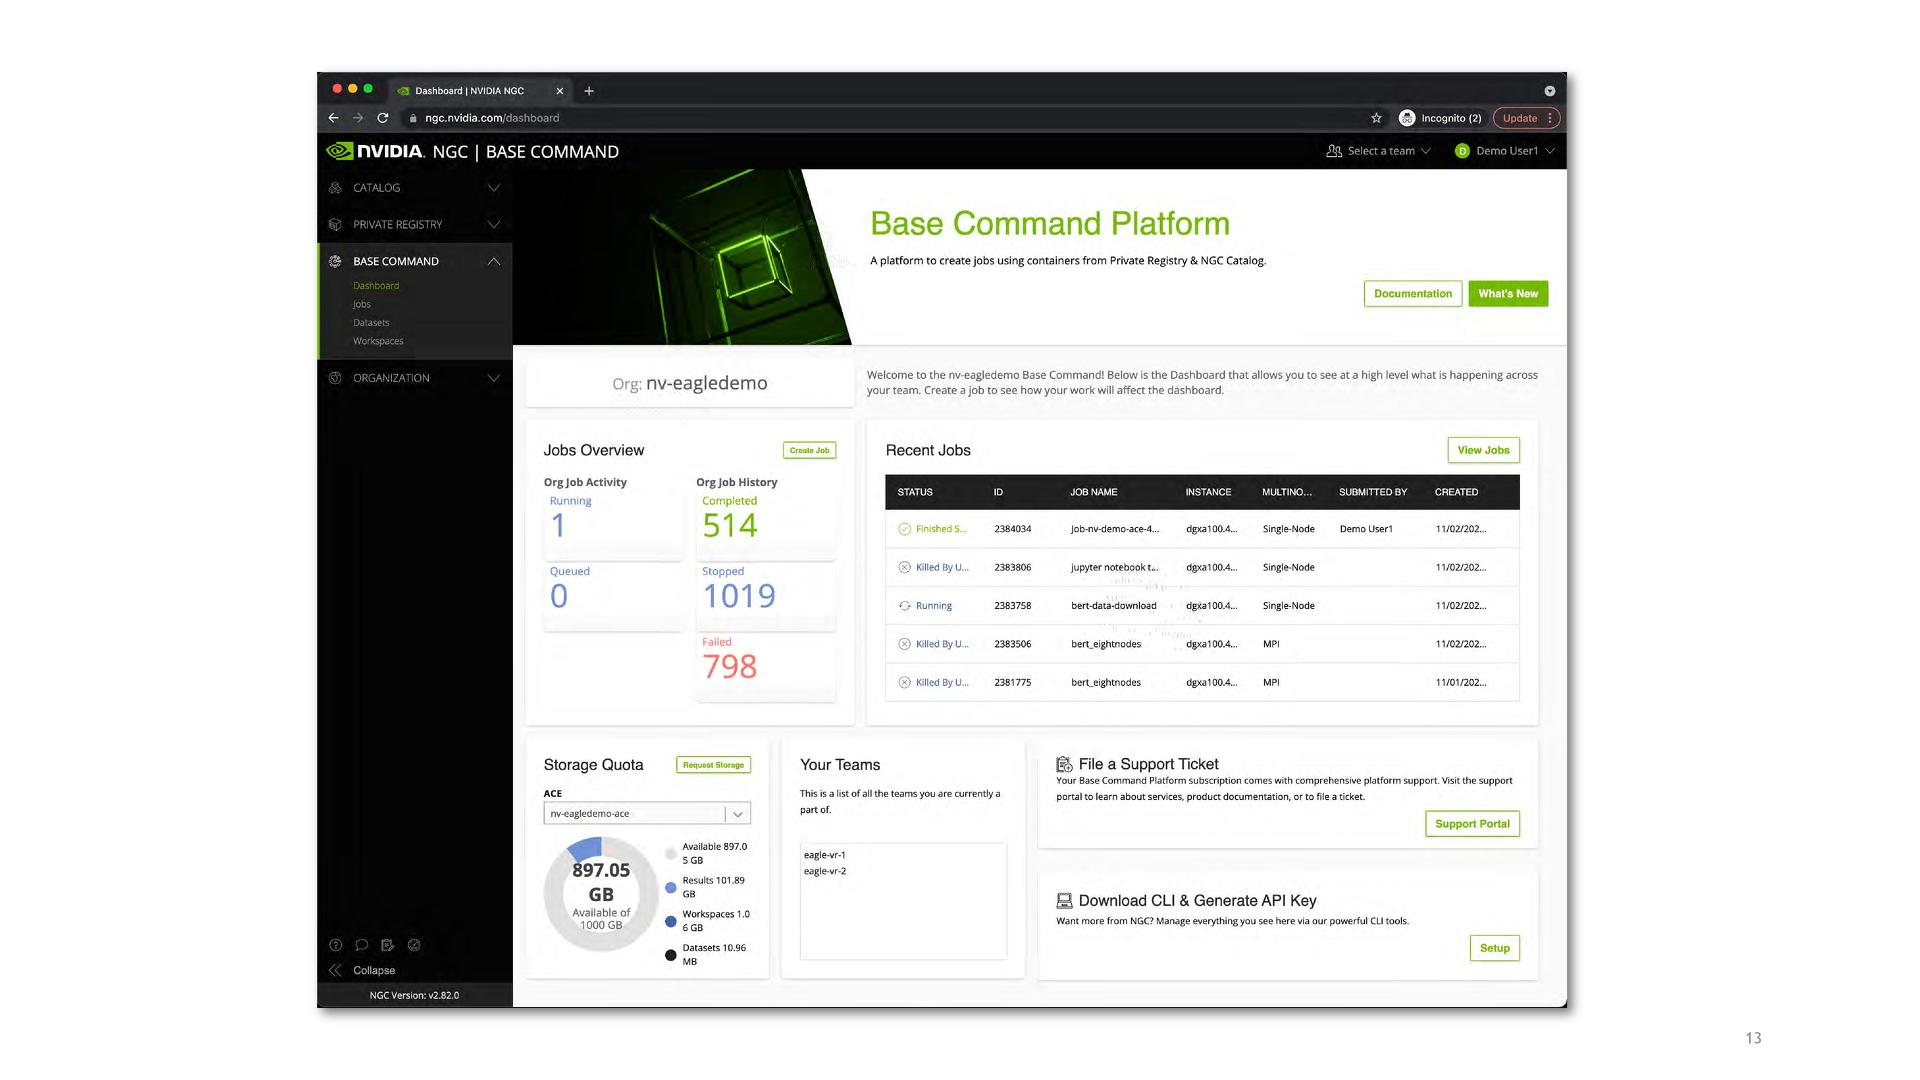Open Datasets in the Base Command menu
Image resolution: width=1920 pixels, height=1080 pixels.
tap(371, 323)
